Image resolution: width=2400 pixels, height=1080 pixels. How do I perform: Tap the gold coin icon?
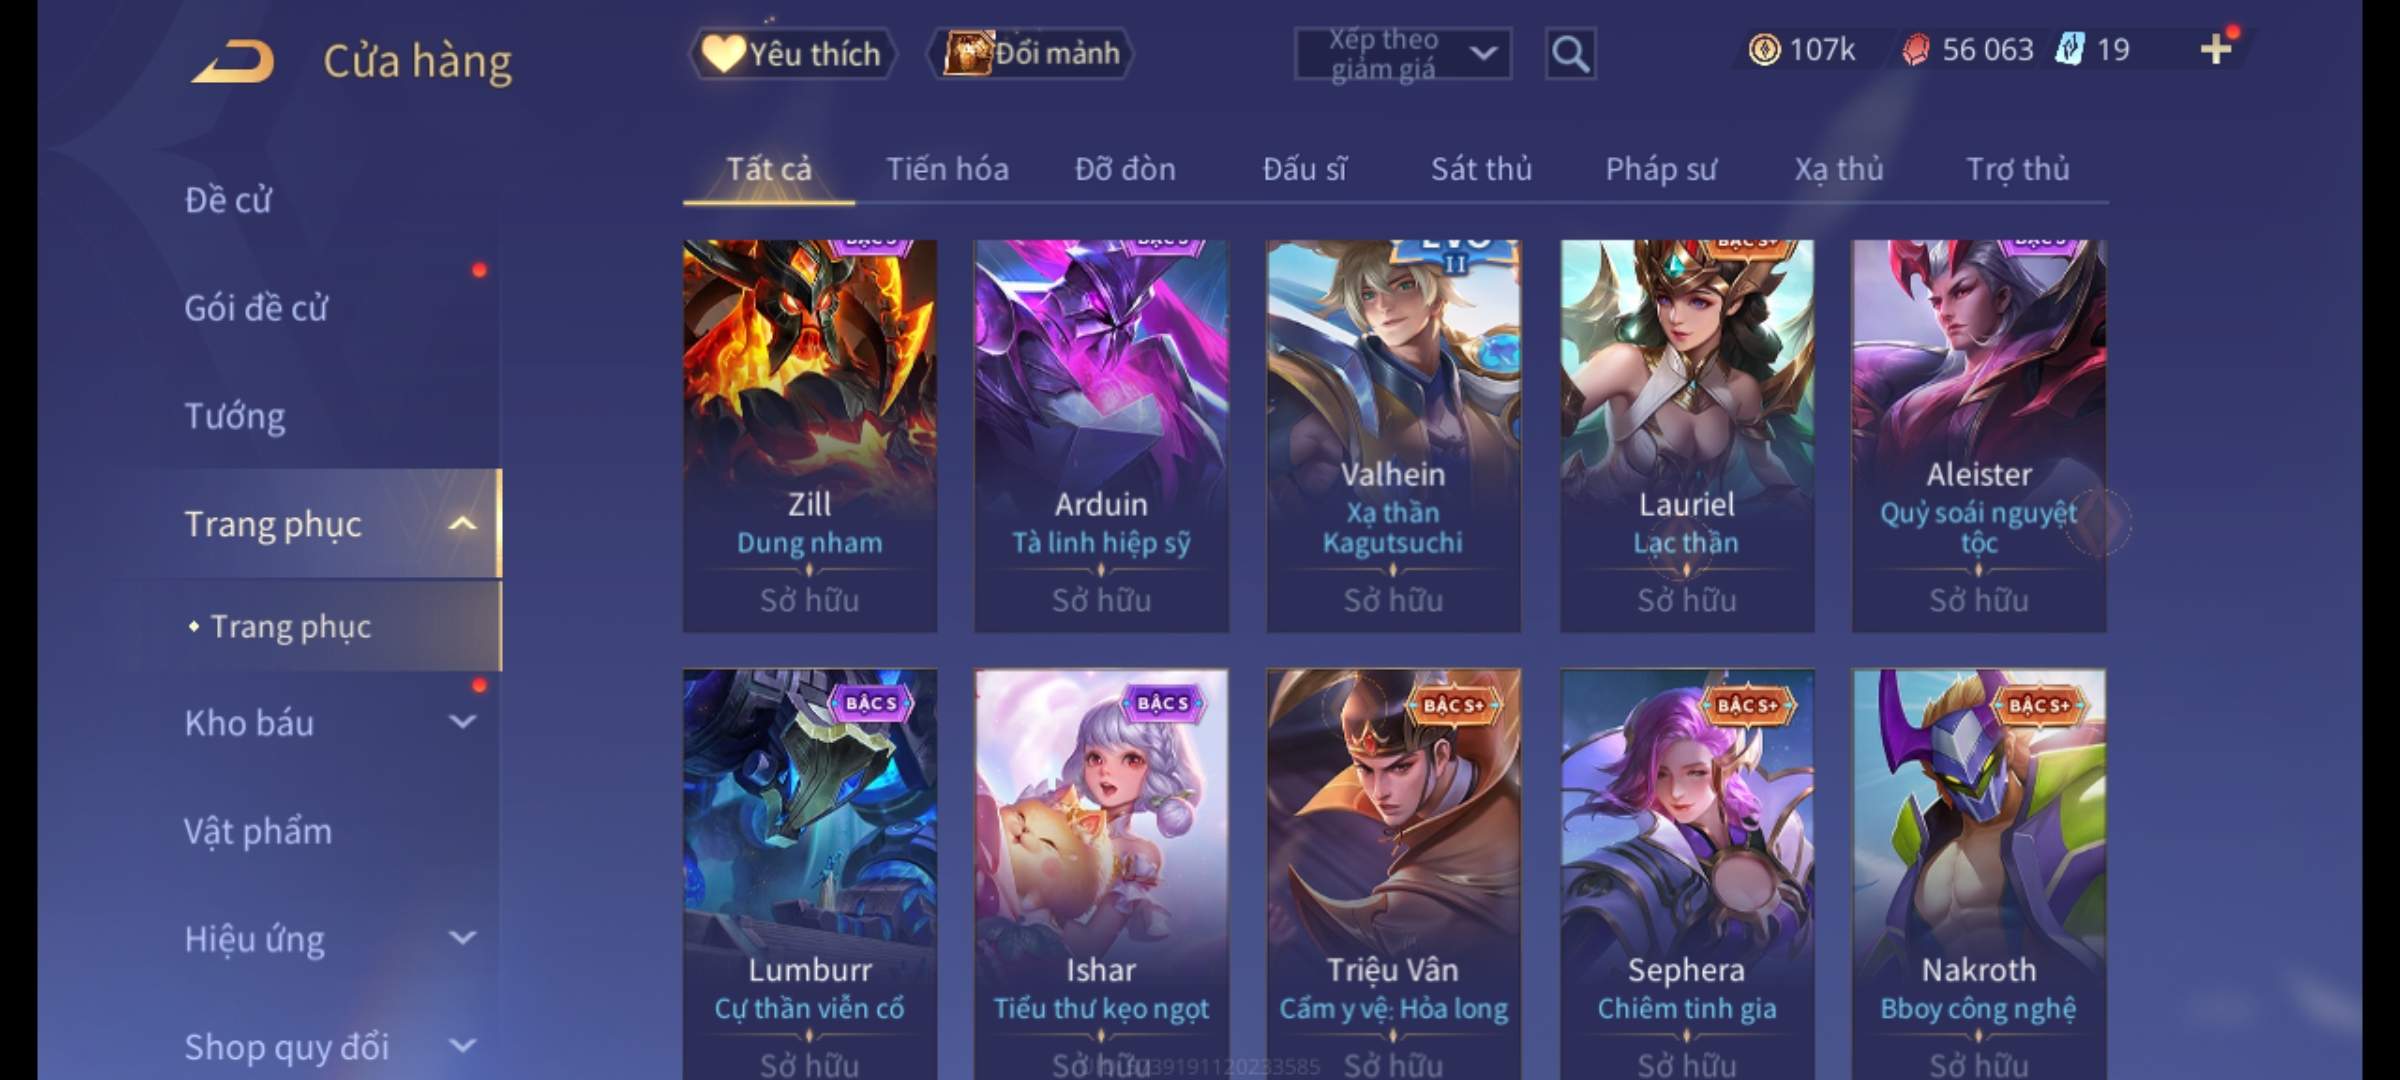1764,50
